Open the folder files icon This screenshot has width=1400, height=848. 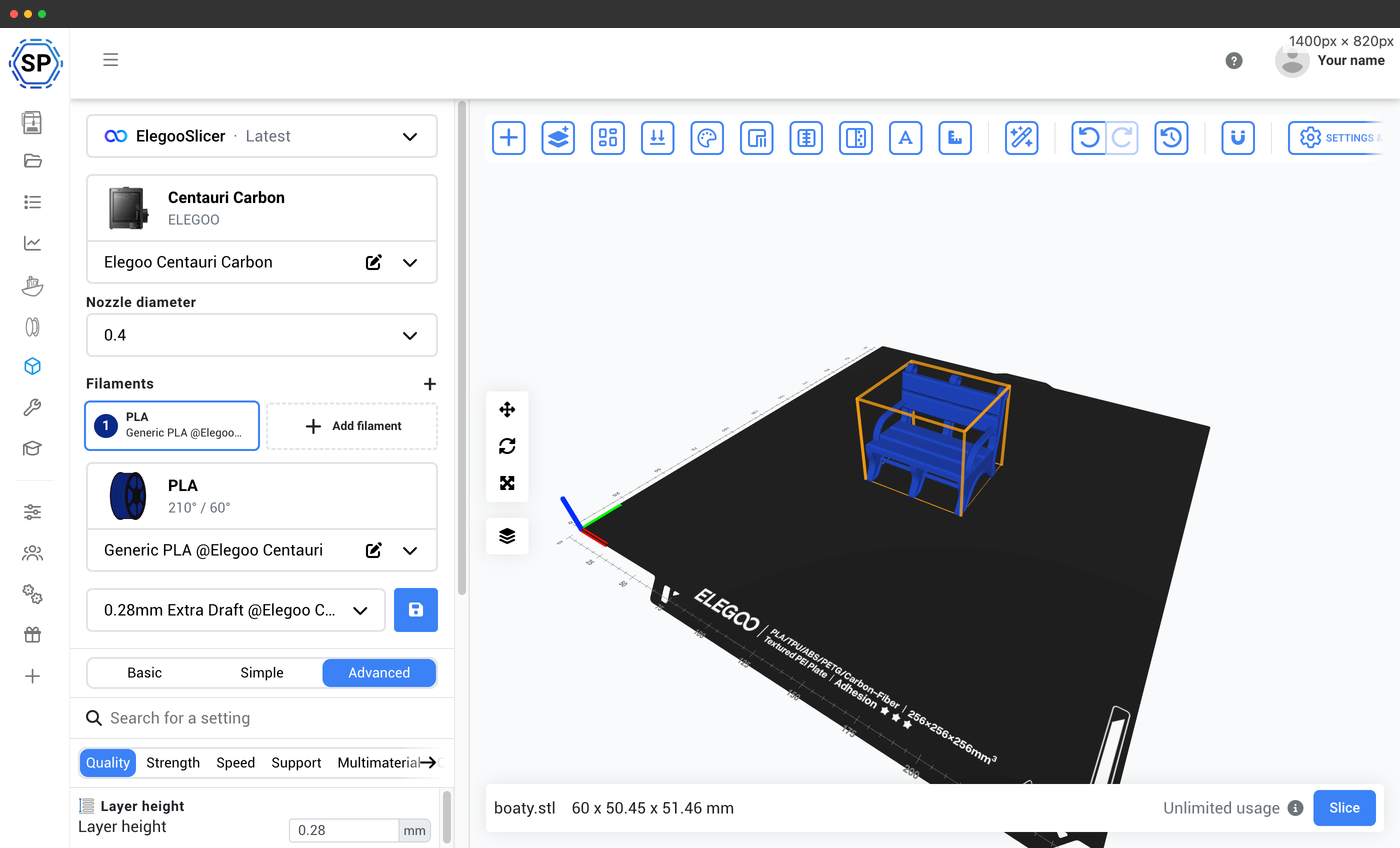(x=33, y=161)
